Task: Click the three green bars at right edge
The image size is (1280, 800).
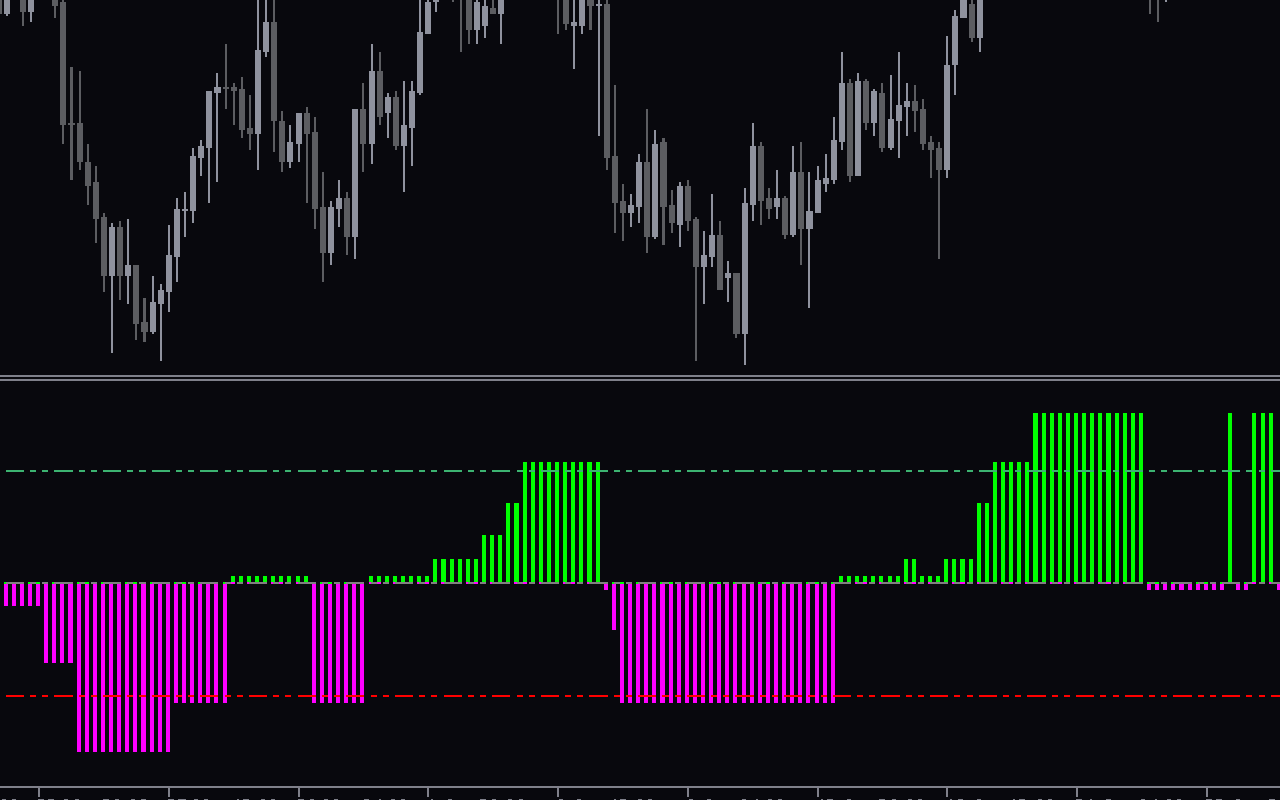Action: tap(1262, 498)
